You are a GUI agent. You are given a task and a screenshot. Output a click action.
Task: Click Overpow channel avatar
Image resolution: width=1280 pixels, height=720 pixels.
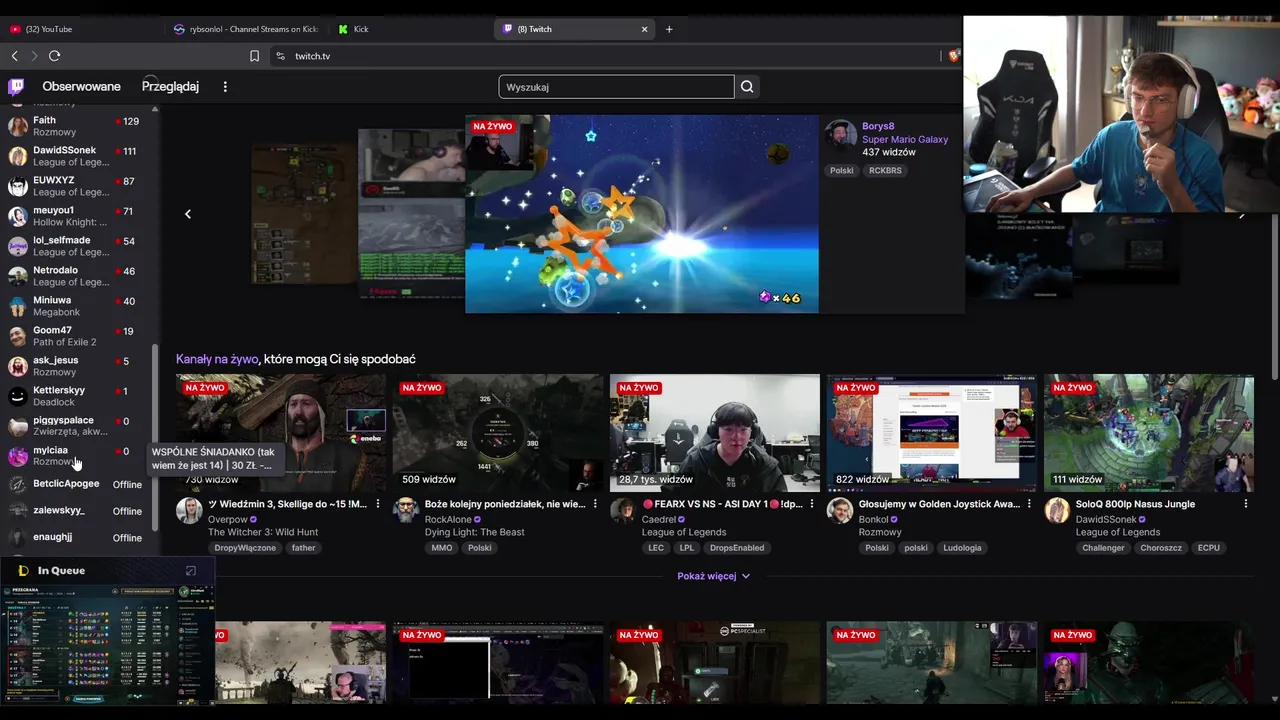189,511
